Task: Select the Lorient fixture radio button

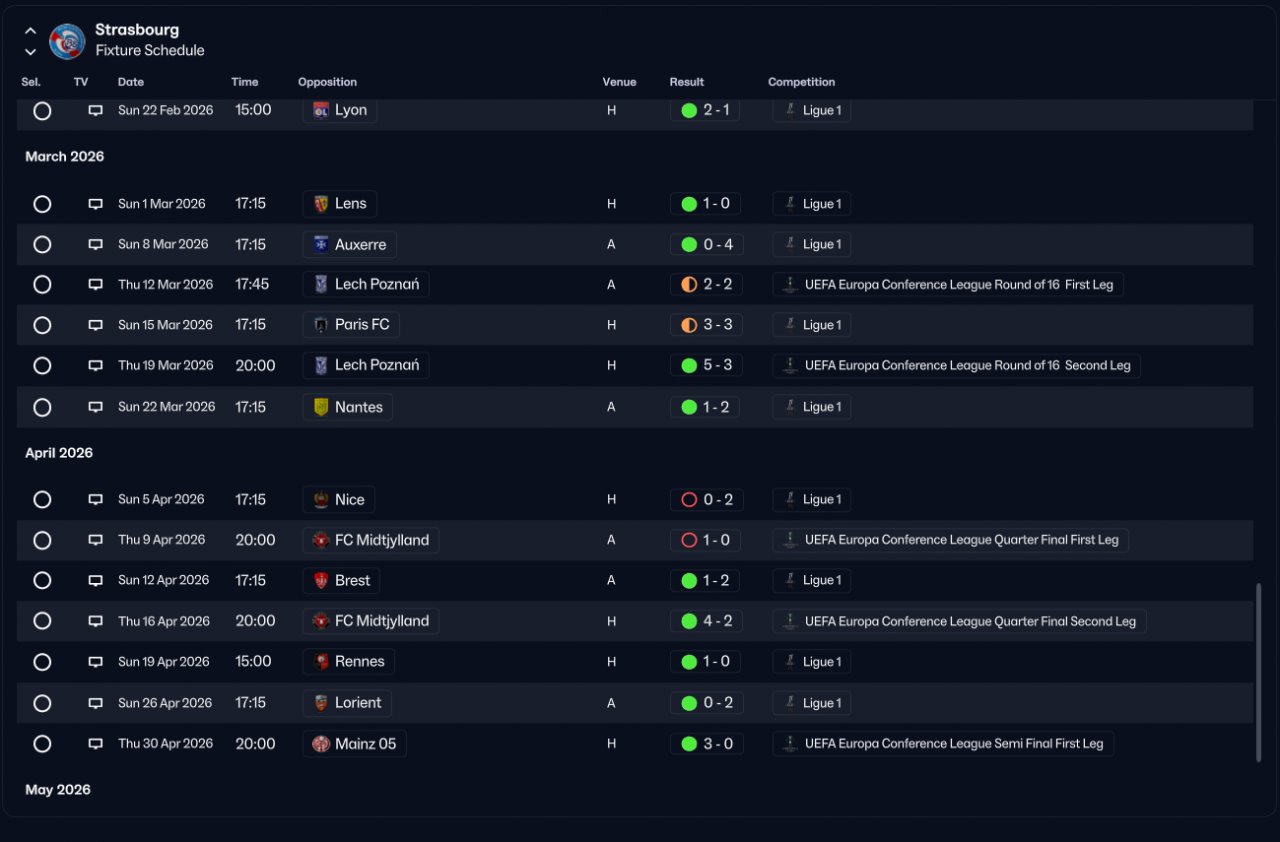Action: [42, 703]
